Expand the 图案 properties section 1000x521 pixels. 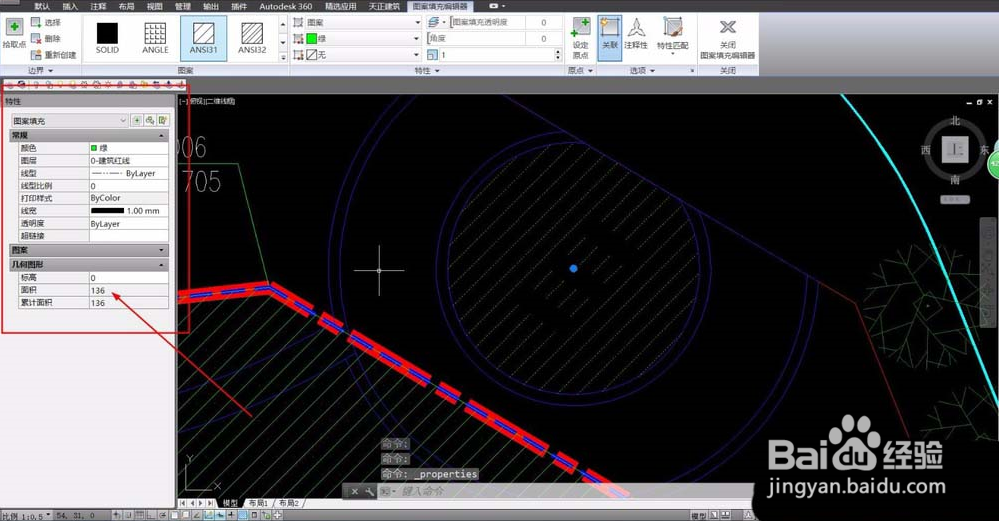89,250
